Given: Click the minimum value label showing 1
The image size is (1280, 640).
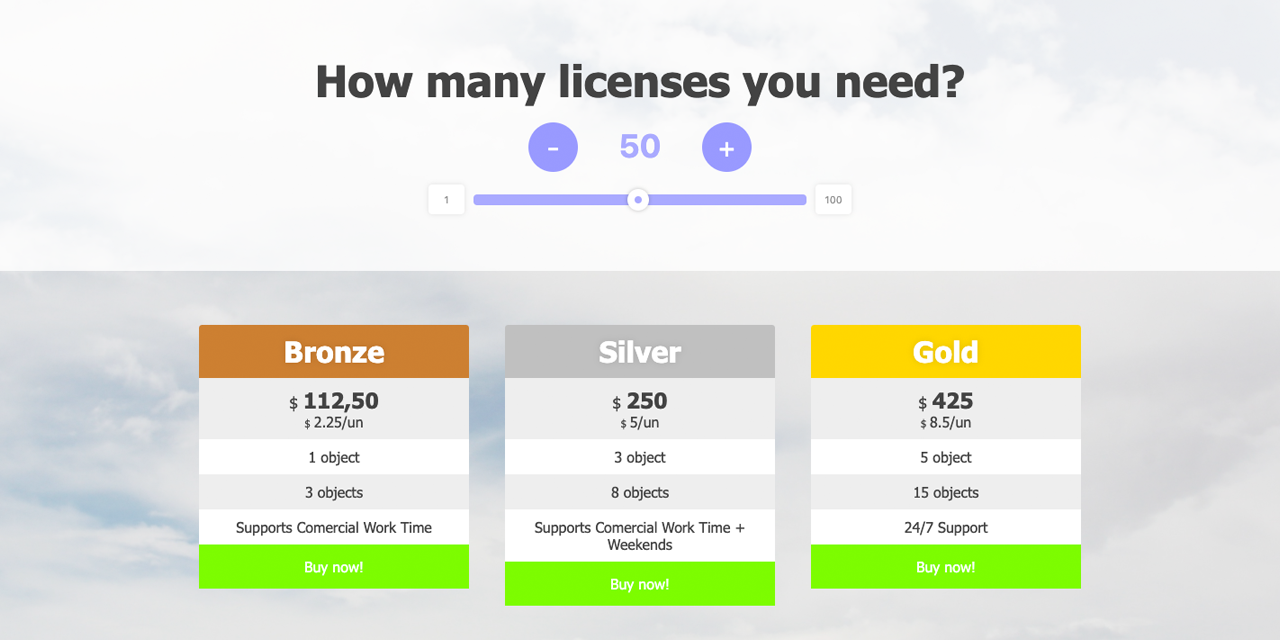Looking at the screenshot, I should click(x=446, y=199).
